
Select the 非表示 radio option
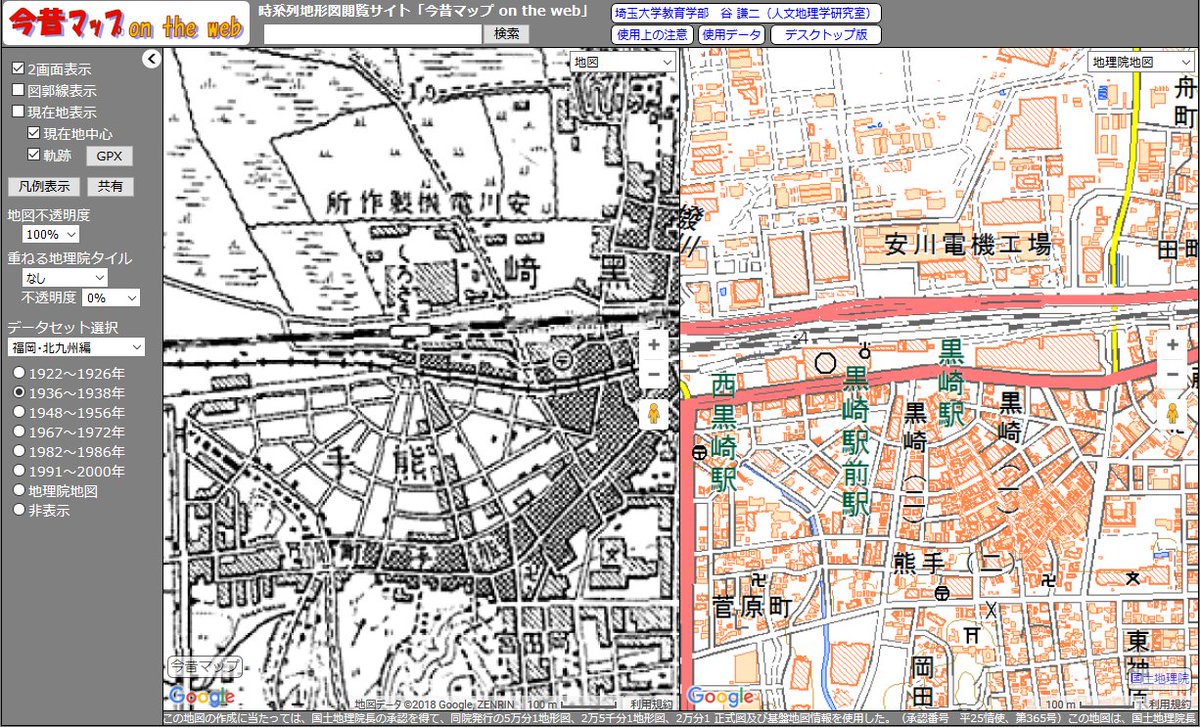[x=18, y=509]
